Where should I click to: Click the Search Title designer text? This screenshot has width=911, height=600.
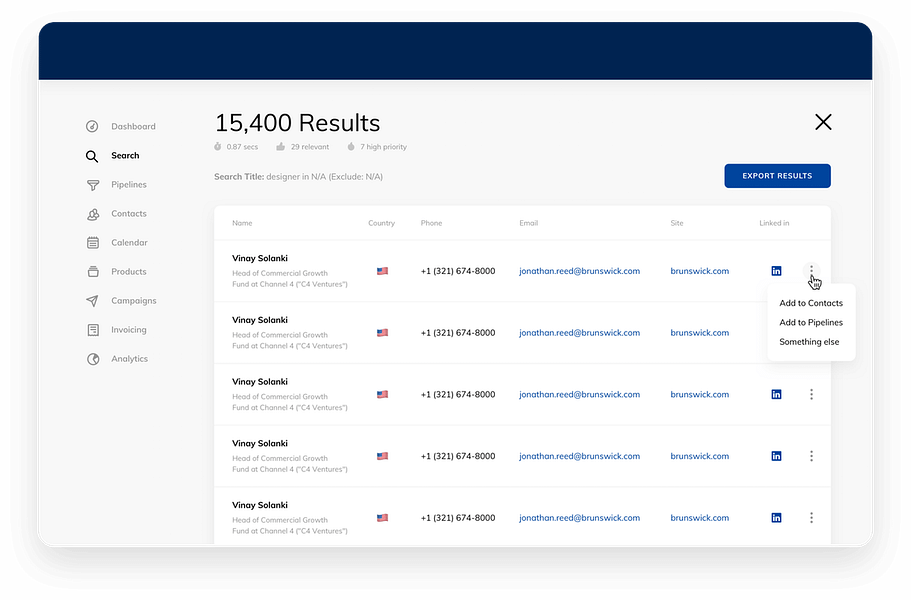point(298,177)
